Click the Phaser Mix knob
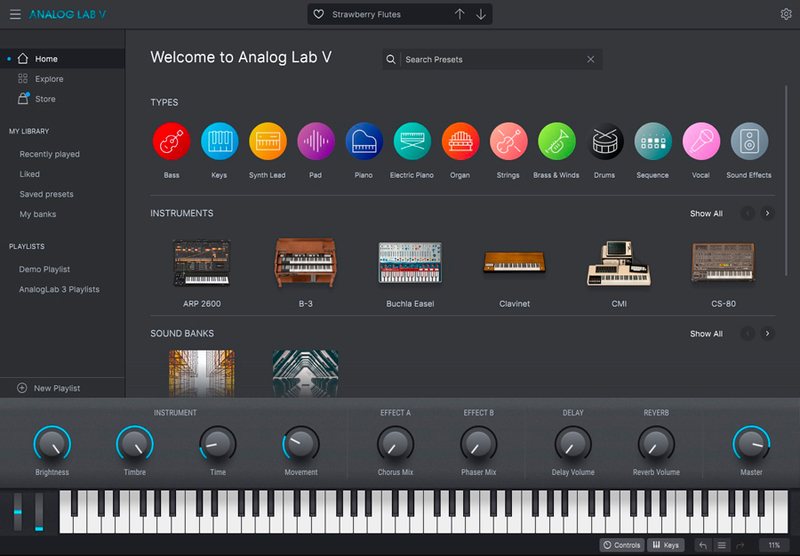The image size is (800, 556). tap(479, 444)
